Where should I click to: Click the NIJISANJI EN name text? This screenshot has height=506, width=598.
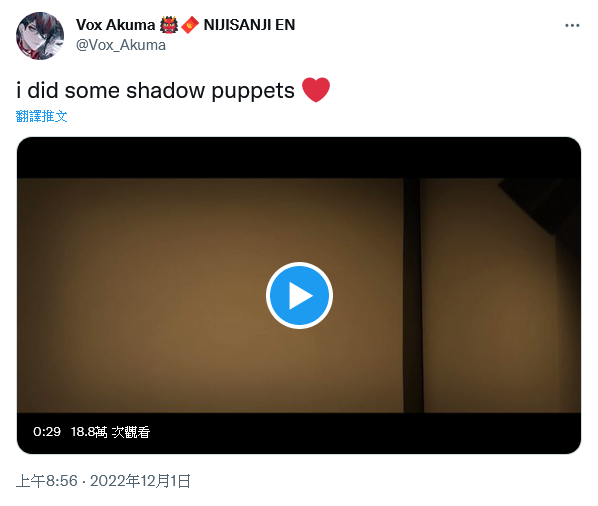pos(249,25)
